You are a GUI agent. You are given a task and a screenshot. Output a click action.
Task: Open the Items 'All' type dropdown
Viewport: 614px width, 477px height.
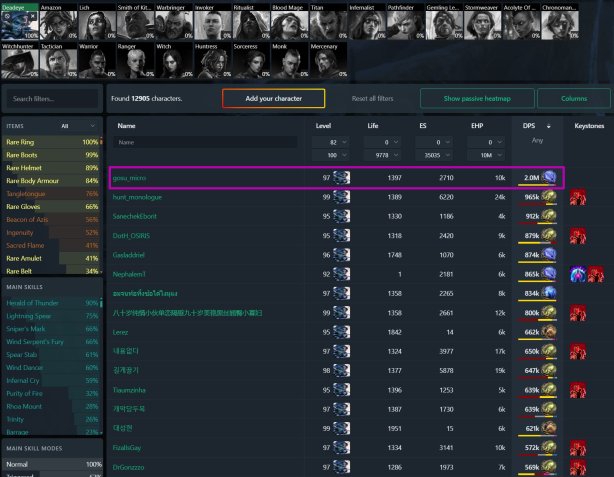[x=78, y=126]
